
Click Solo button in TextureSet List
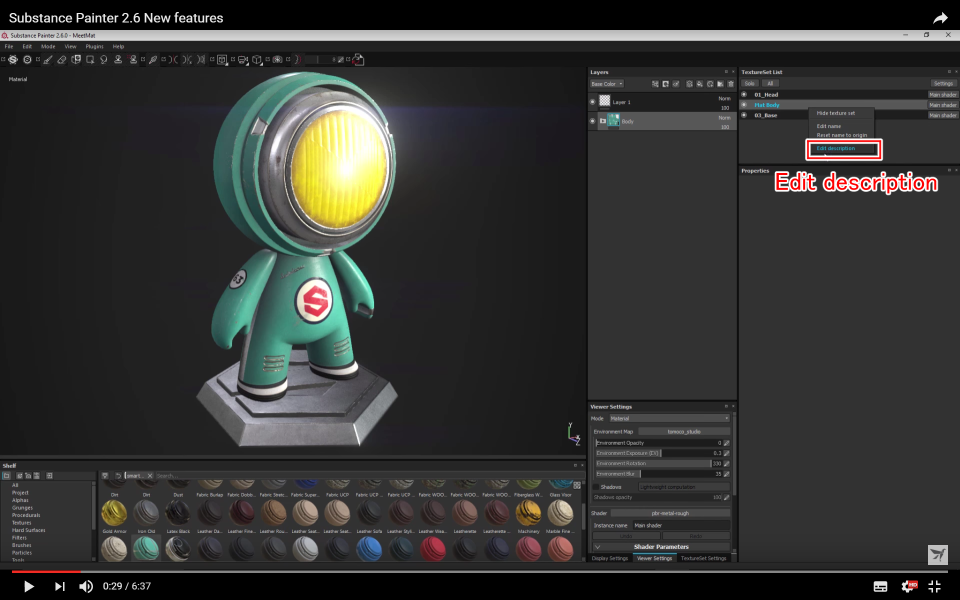pyautogui.click(x=749, y=84)
